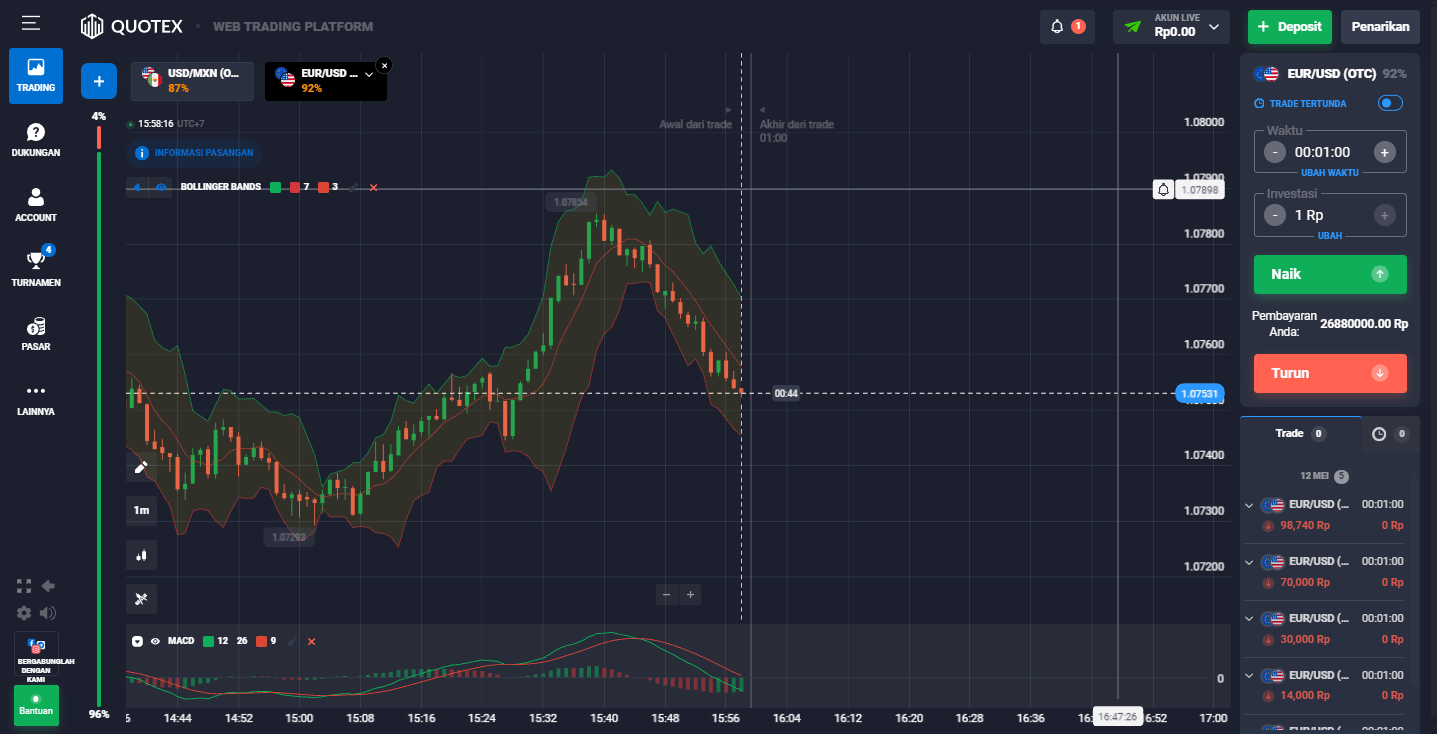
Task: Open 1m timeframe selector
Action: (141, 510)
